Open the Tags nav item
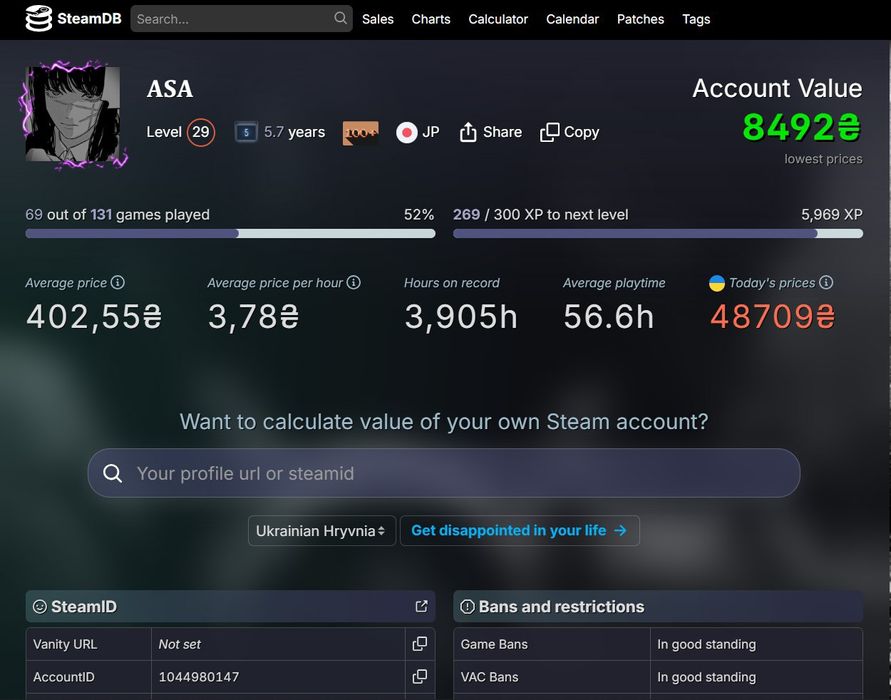Screen dimensions: 891x700 [696, 19]
